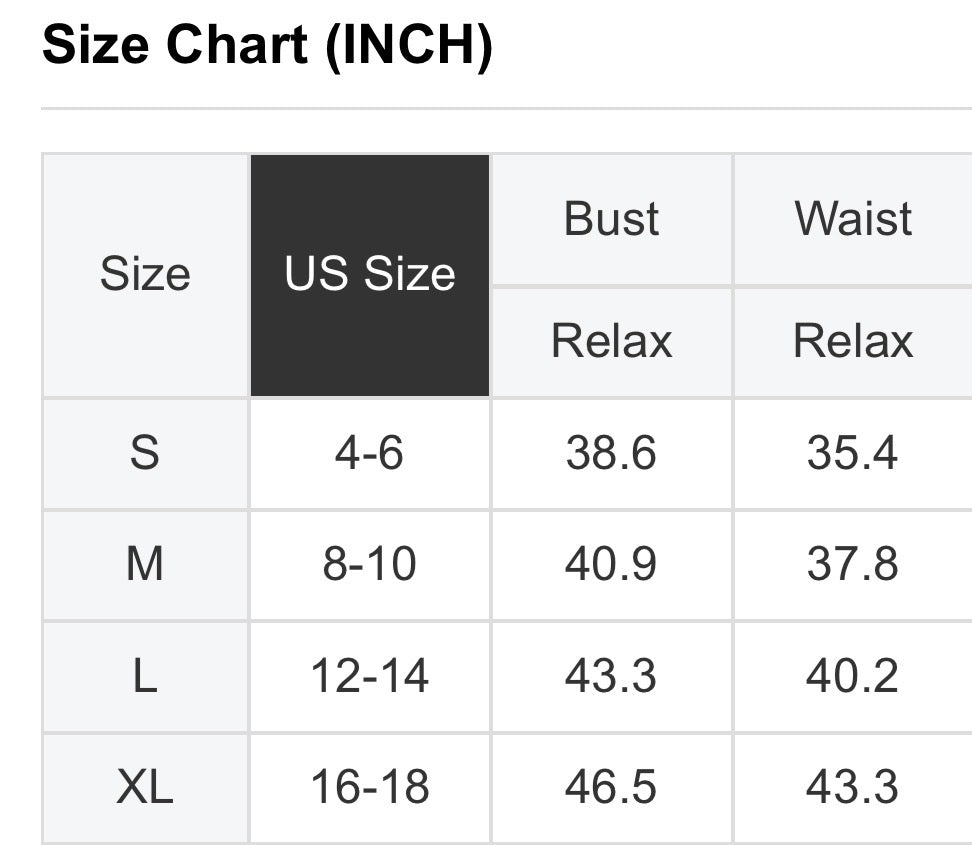Click the US size 16-18 cell
The image size is (972, 845).
click(x=370, y=787)
